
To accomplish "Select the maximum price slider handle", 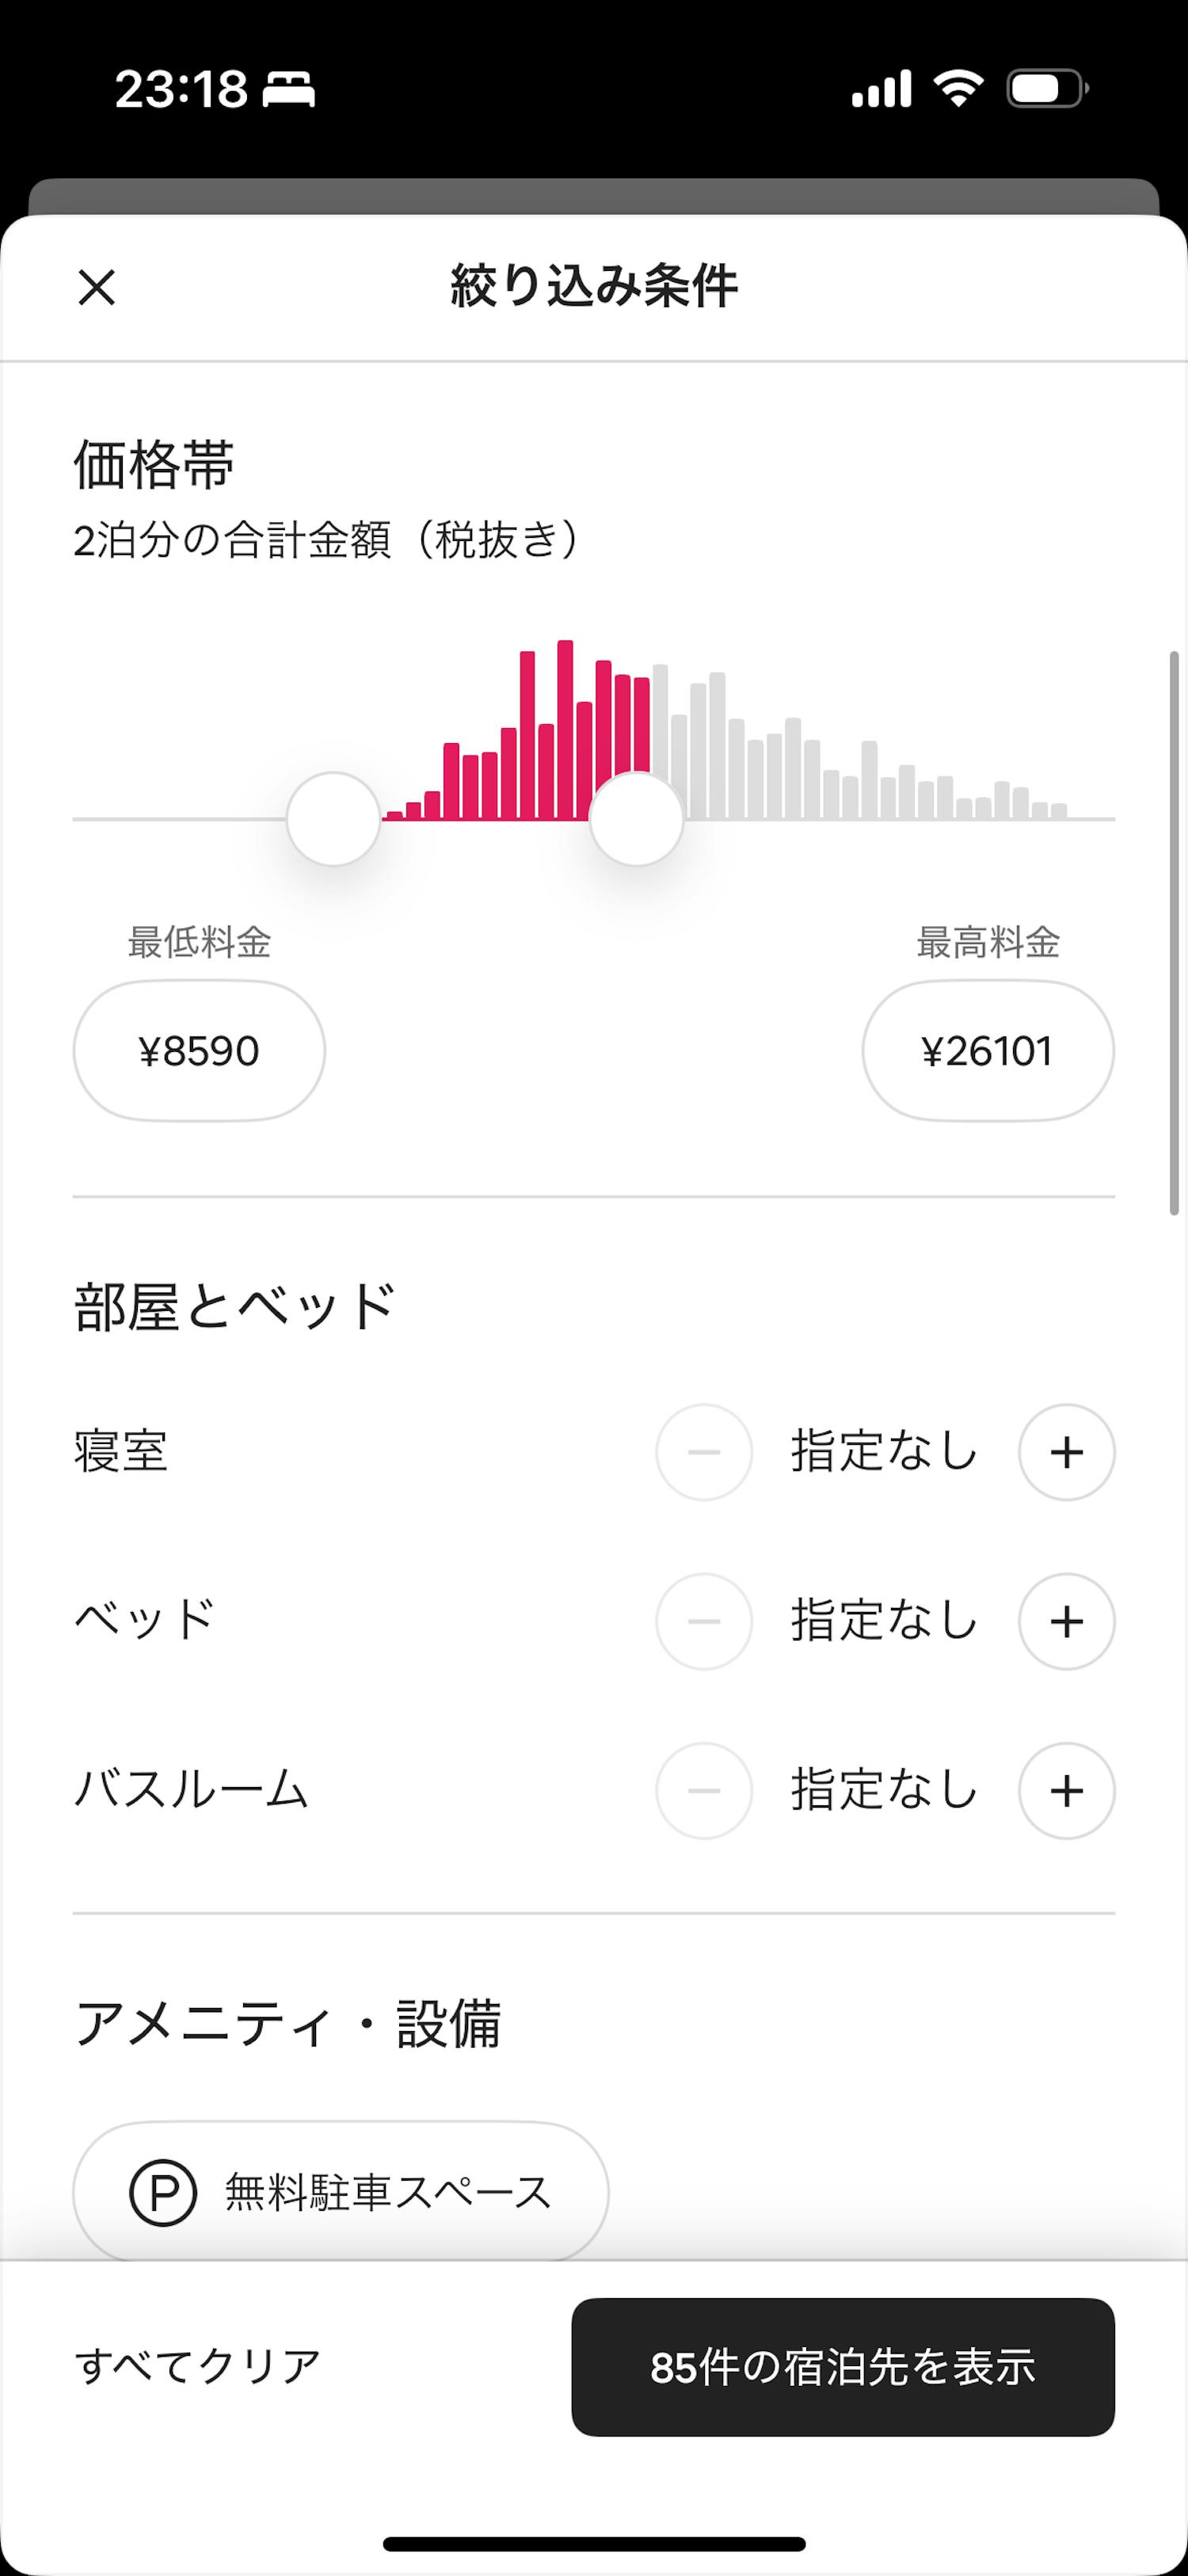I will [636, 819].
